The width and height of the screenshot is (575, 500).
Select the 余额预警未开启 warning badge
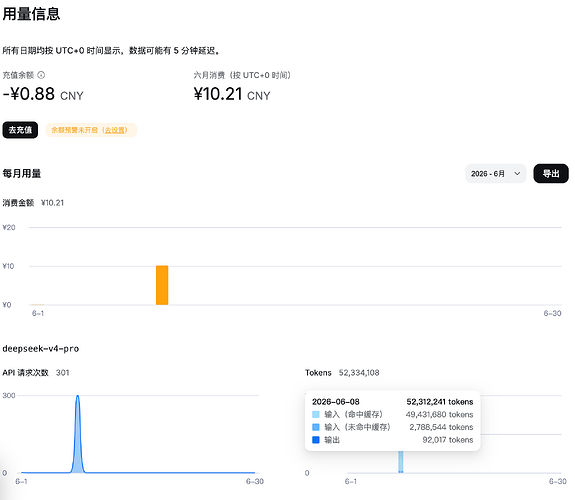click(91, 130)
